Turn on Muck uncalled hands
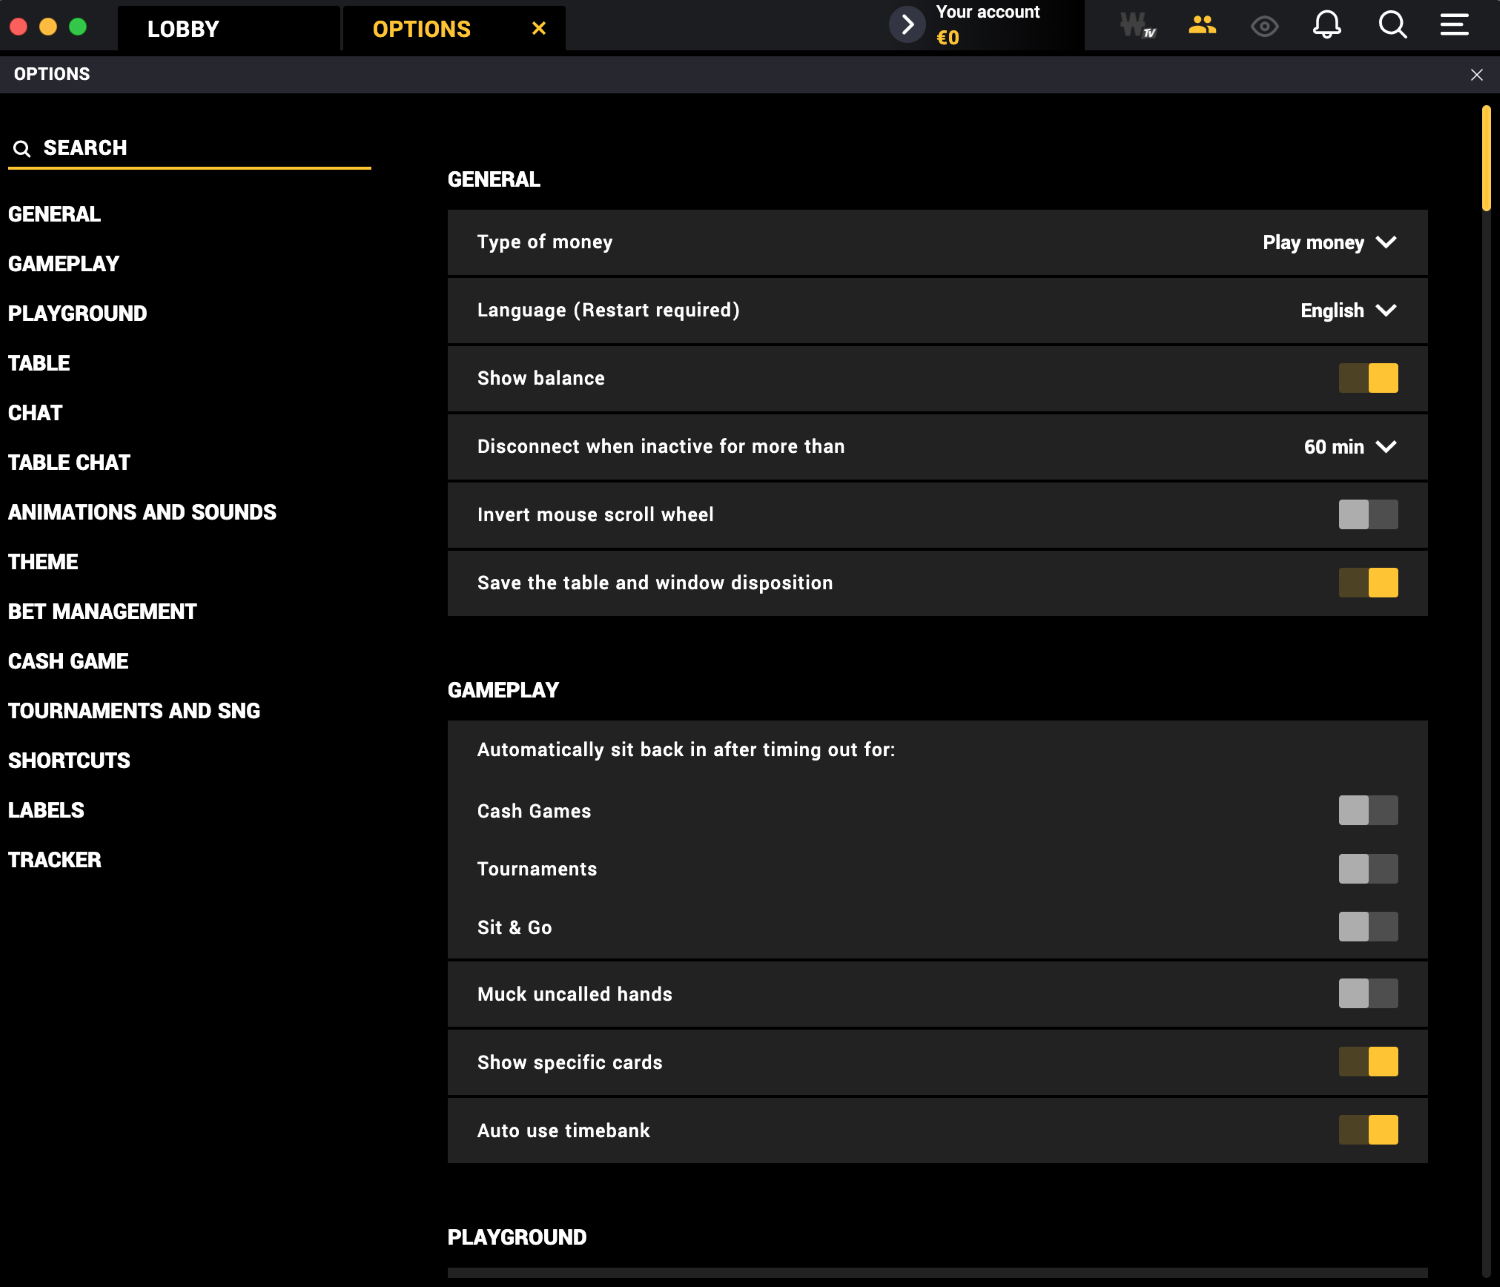Image resolution: width=1500 pixels, height=1287 pixels. coord(1368,993)
